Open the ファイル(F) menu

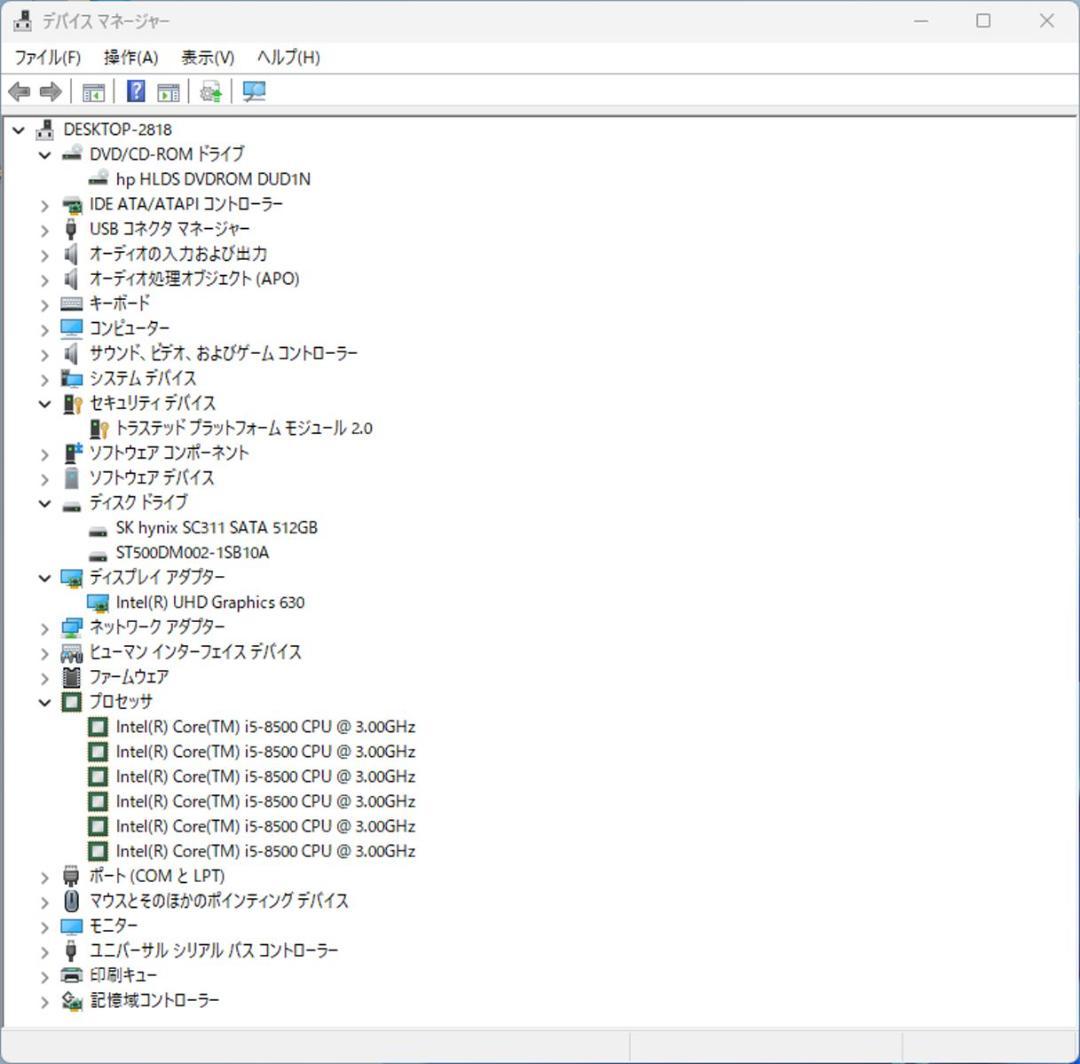click(48, 57)
